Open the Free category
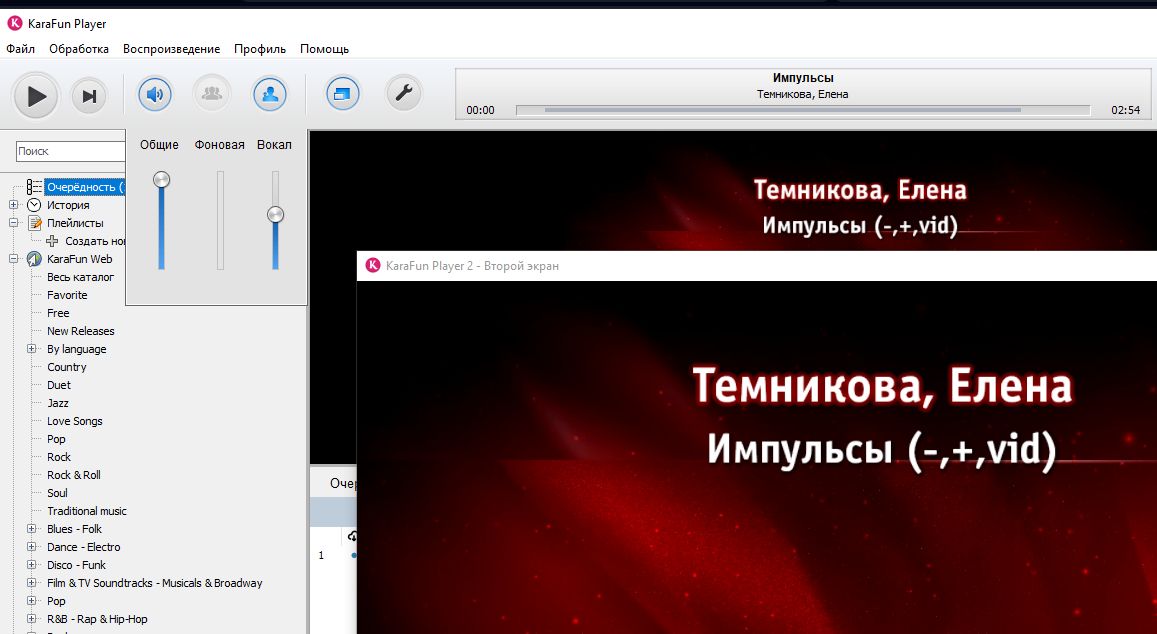The height and width of the screenshot is (634, 1157). [58, 313]
